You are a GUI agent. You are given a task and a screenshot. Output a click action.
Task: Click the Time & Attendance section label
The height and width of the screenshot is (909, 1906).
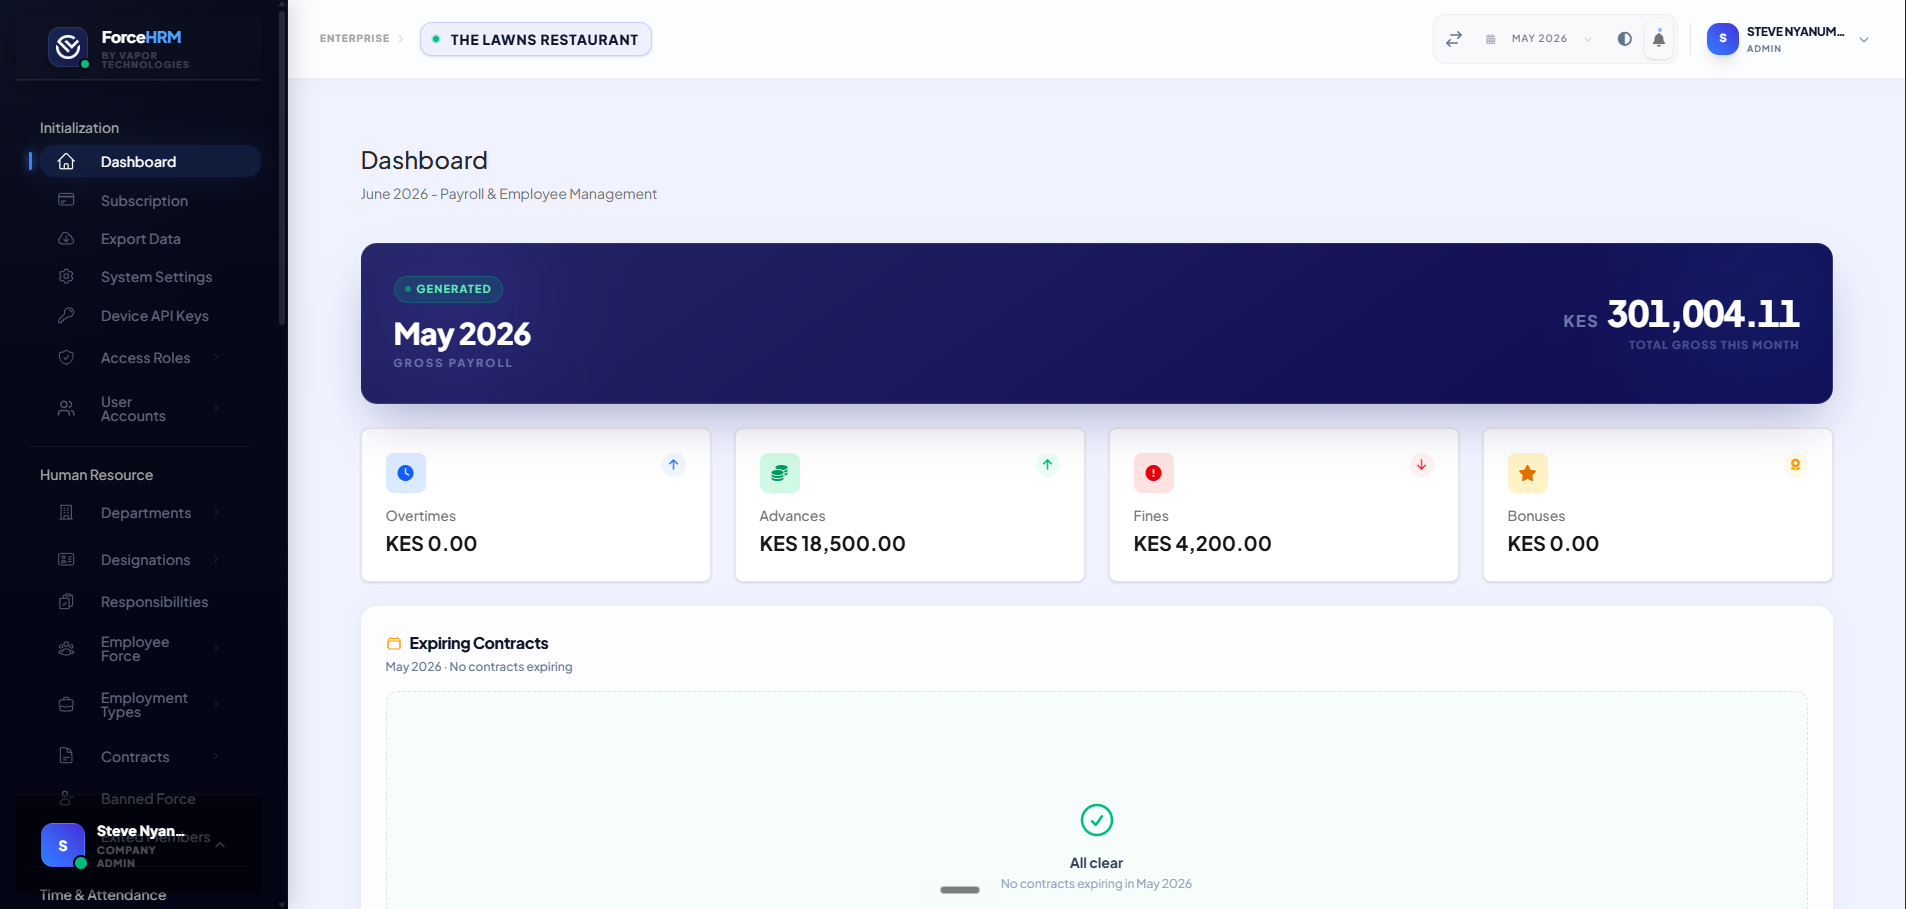point(103,894)
